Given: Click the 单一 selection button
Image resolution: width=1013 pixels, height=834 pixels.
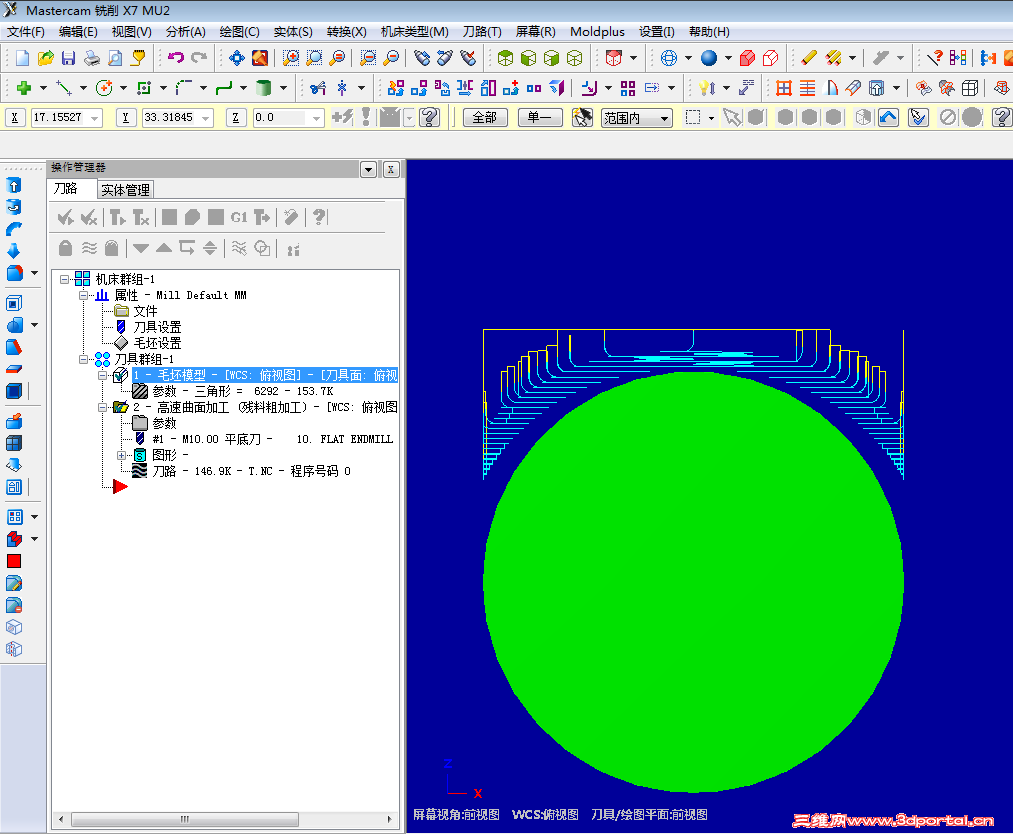Looking at the screenshot, I should (x=539, y=118).
